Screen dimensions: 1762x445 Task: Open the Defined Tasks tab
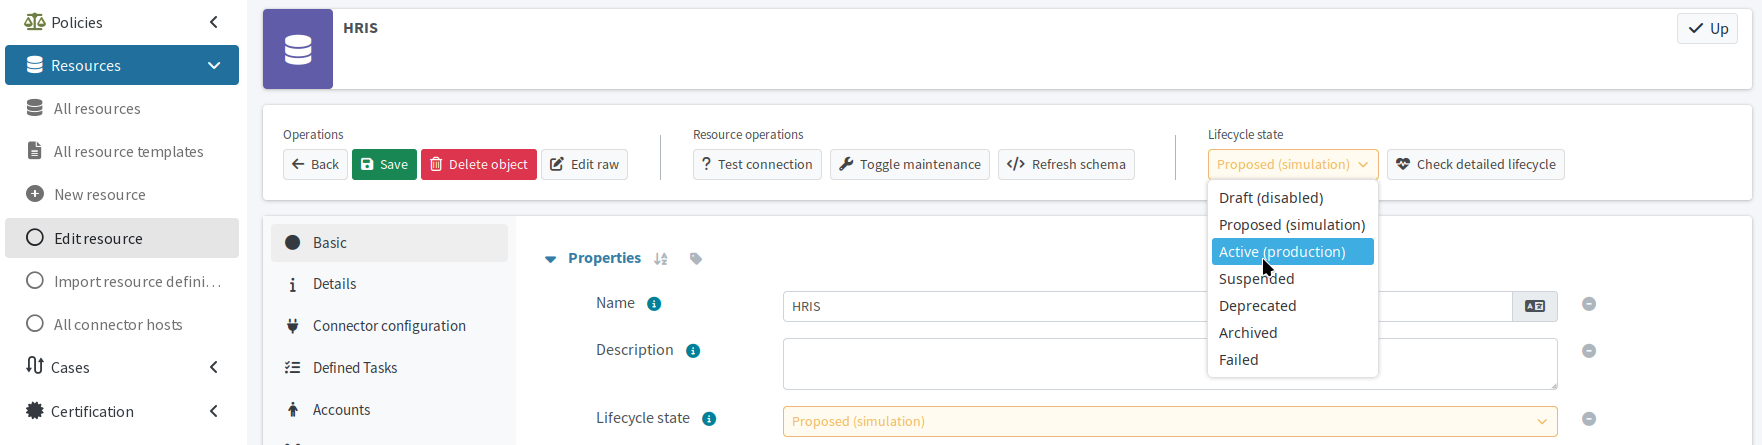click(389, 368)
